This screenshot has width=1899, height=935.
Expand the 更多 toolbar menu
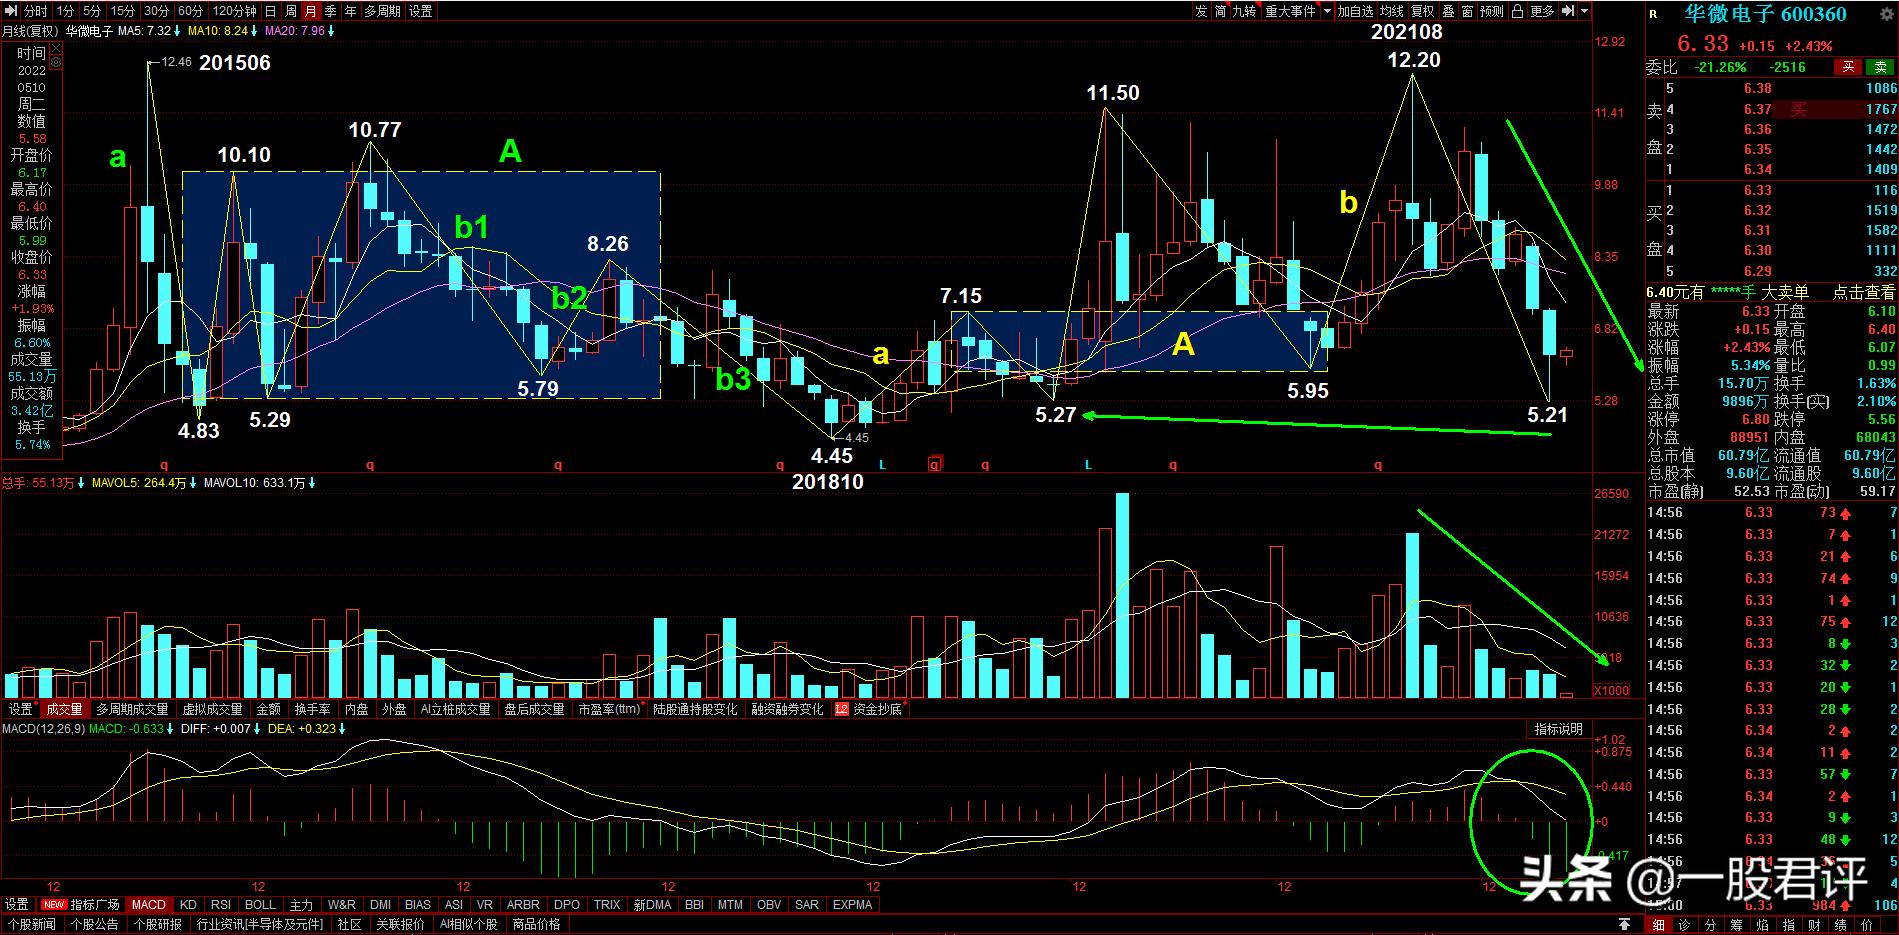(1543, 11)
